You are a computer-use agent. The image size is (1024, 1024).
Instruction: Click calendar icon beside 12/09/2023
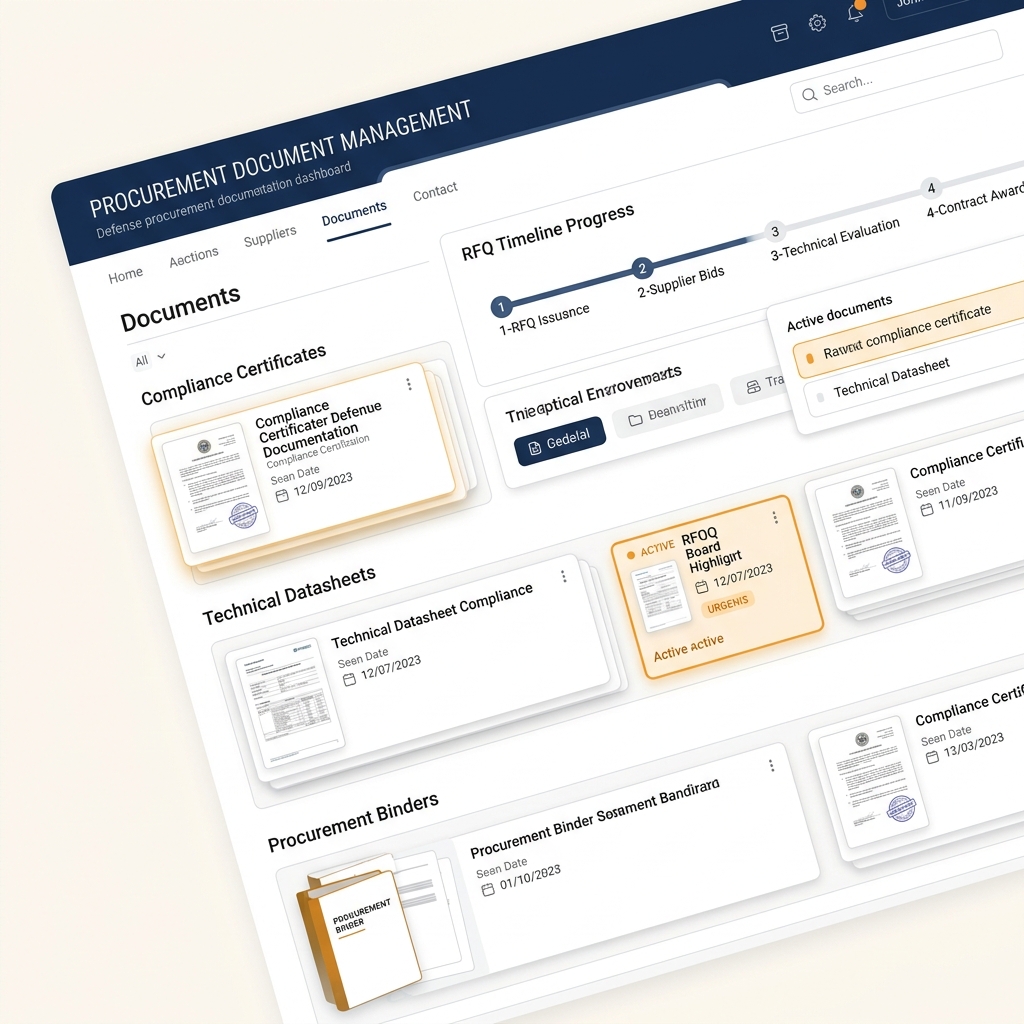point(281,496)
